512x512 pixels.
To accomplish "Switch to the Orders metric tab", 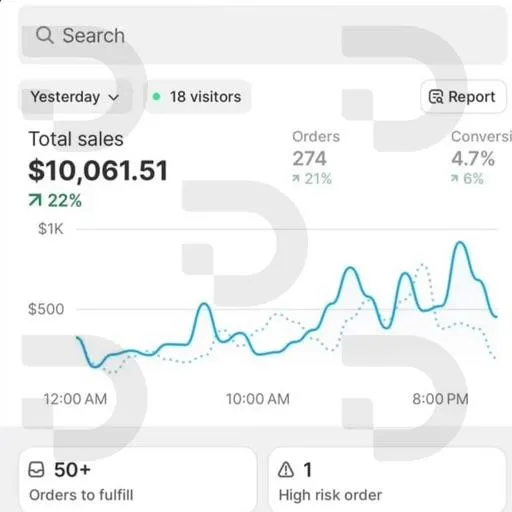I will [x=316, y=157].
